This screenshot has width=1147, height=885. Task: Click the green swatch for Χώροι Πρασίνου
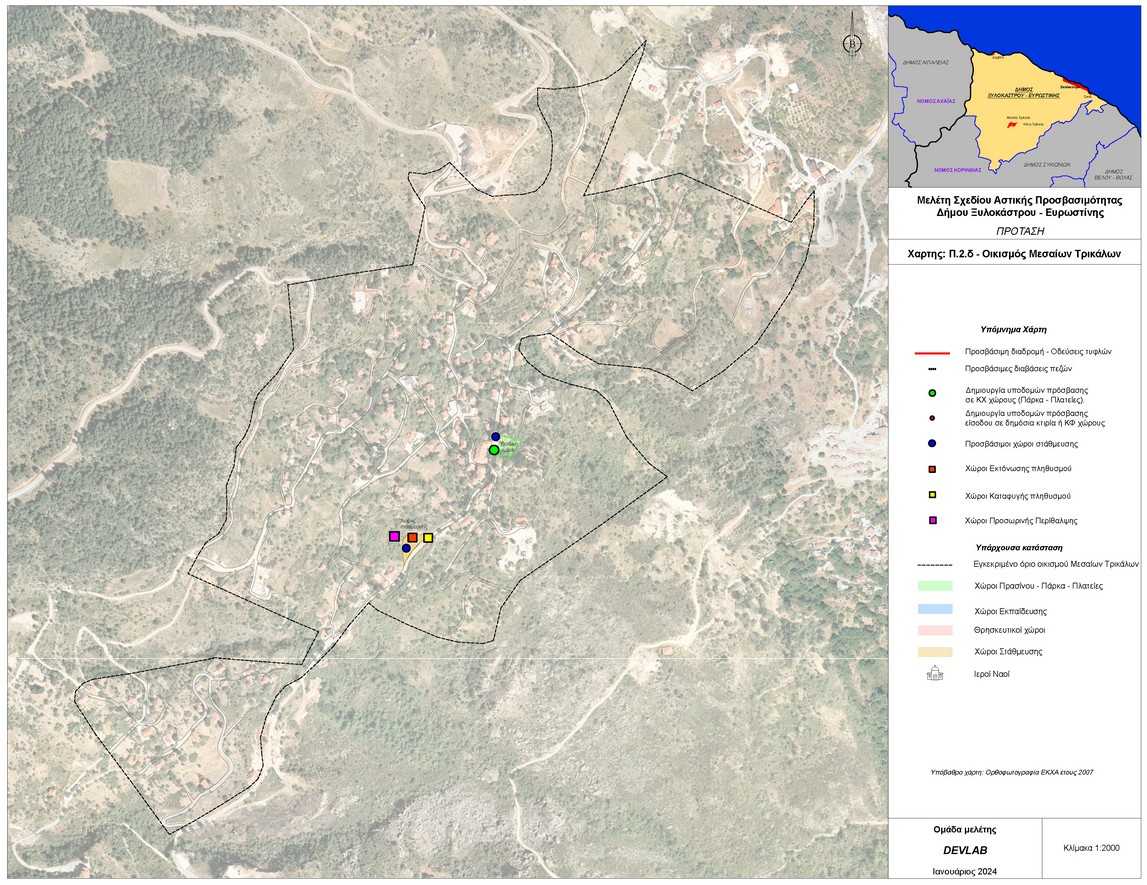click(934, 586)
